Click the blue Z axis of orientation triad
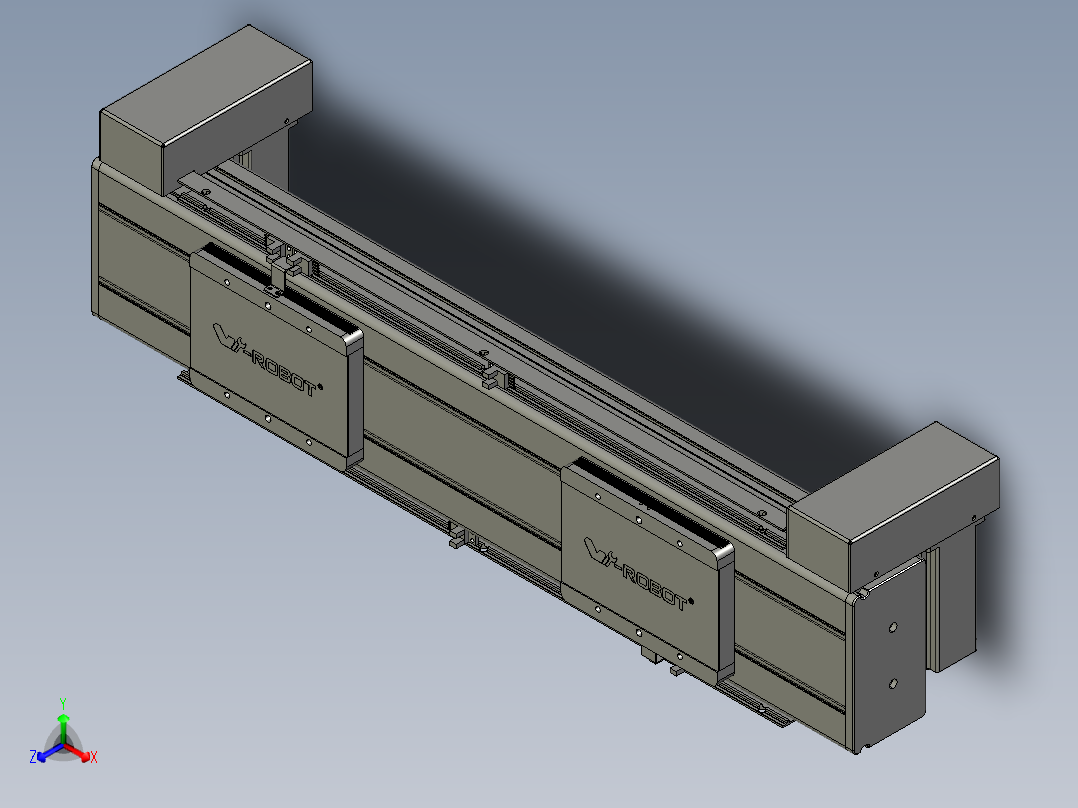Screen dimensions: 1078x808 50,751
